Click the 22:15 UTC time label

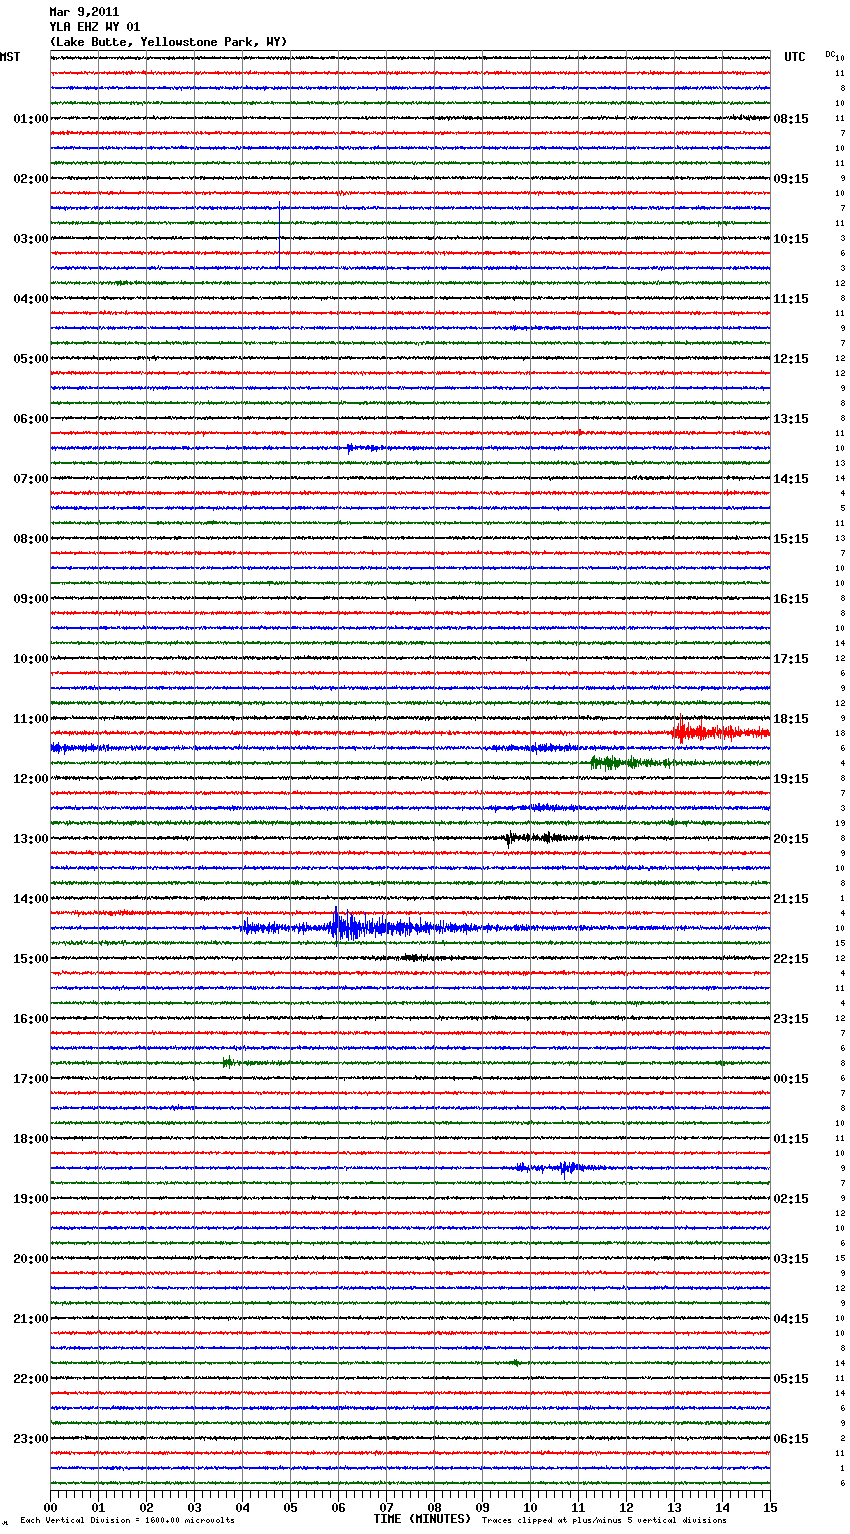pyautogui.click(x=791, y=959)
